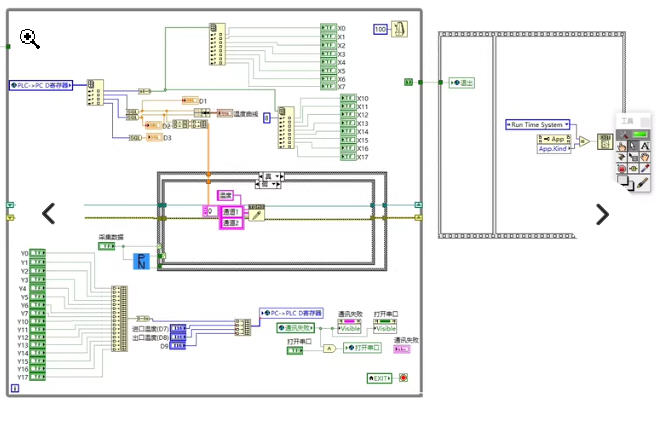The image size is (656, 422).
Task: Click the PLC->PC D寄存器 local variable
Action: [x=41, y=85]
